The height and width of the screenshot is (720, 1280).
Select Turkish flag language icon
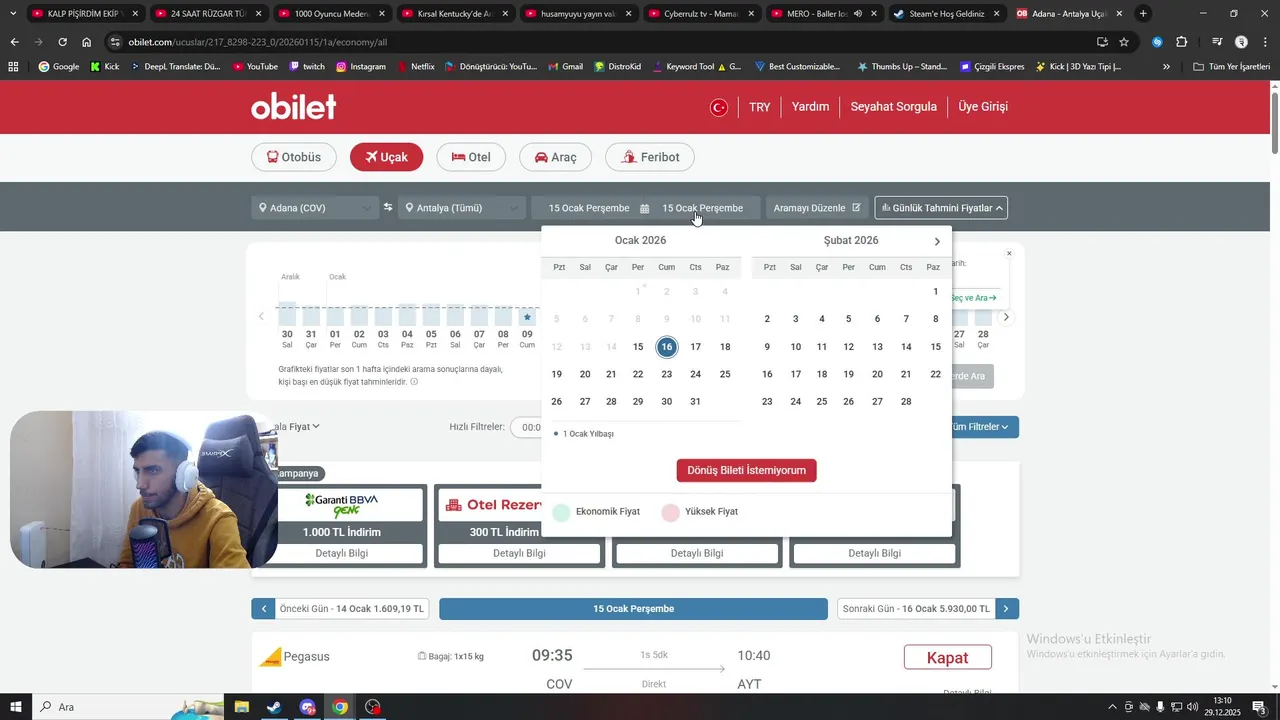718,107
